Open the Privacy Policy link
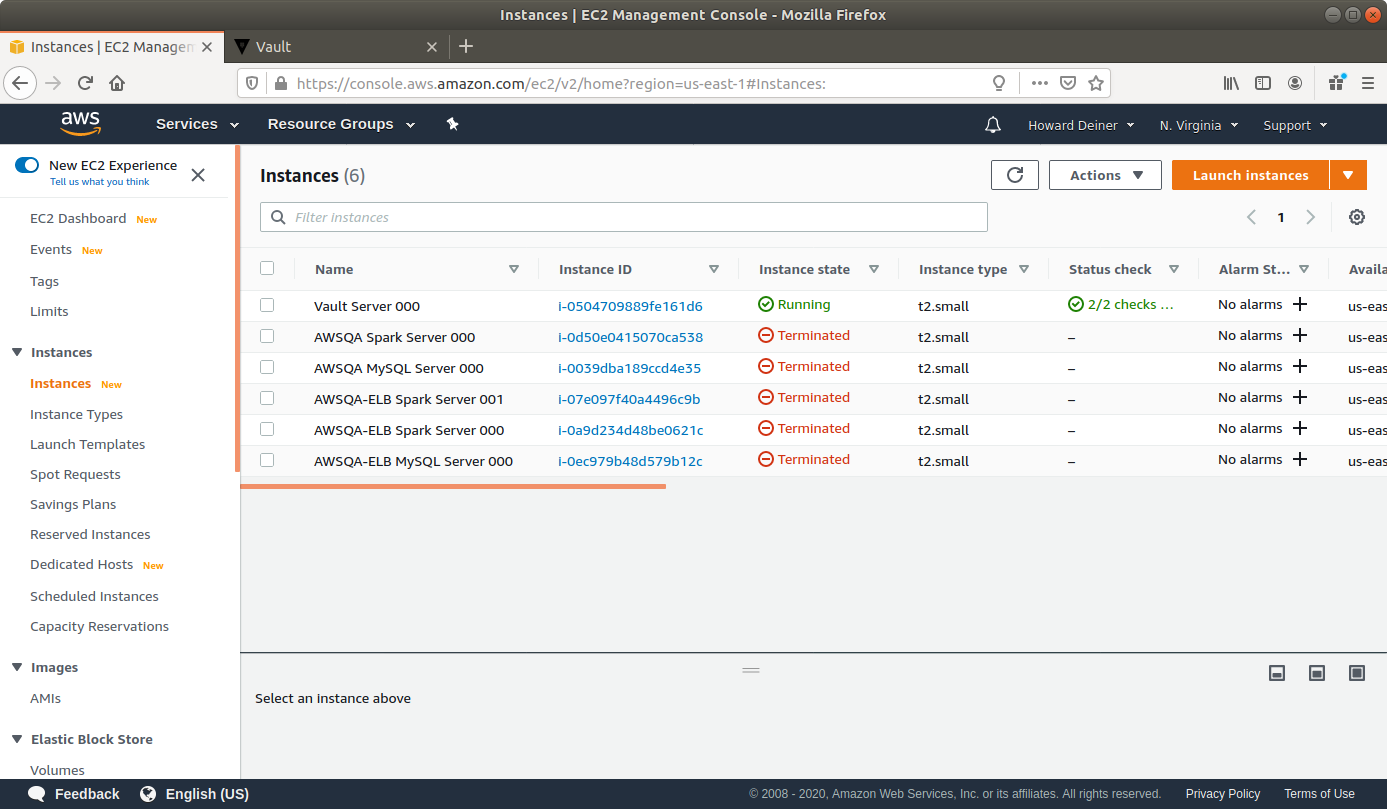This screenshot has height=809, width=1387. [1223, 794]
